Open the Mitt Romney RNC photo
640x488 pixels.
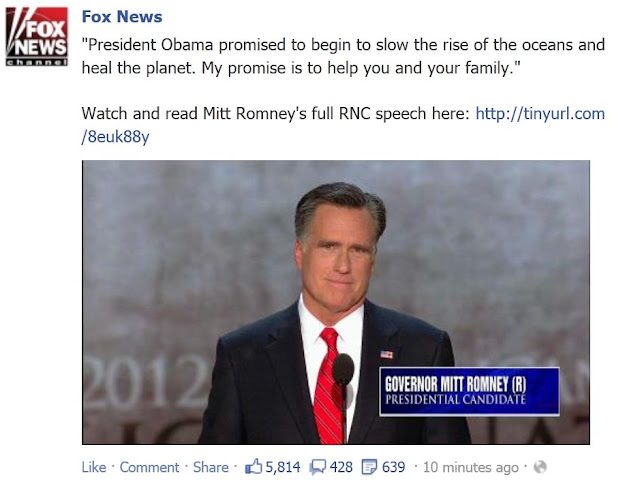click(x=336, y=302)
